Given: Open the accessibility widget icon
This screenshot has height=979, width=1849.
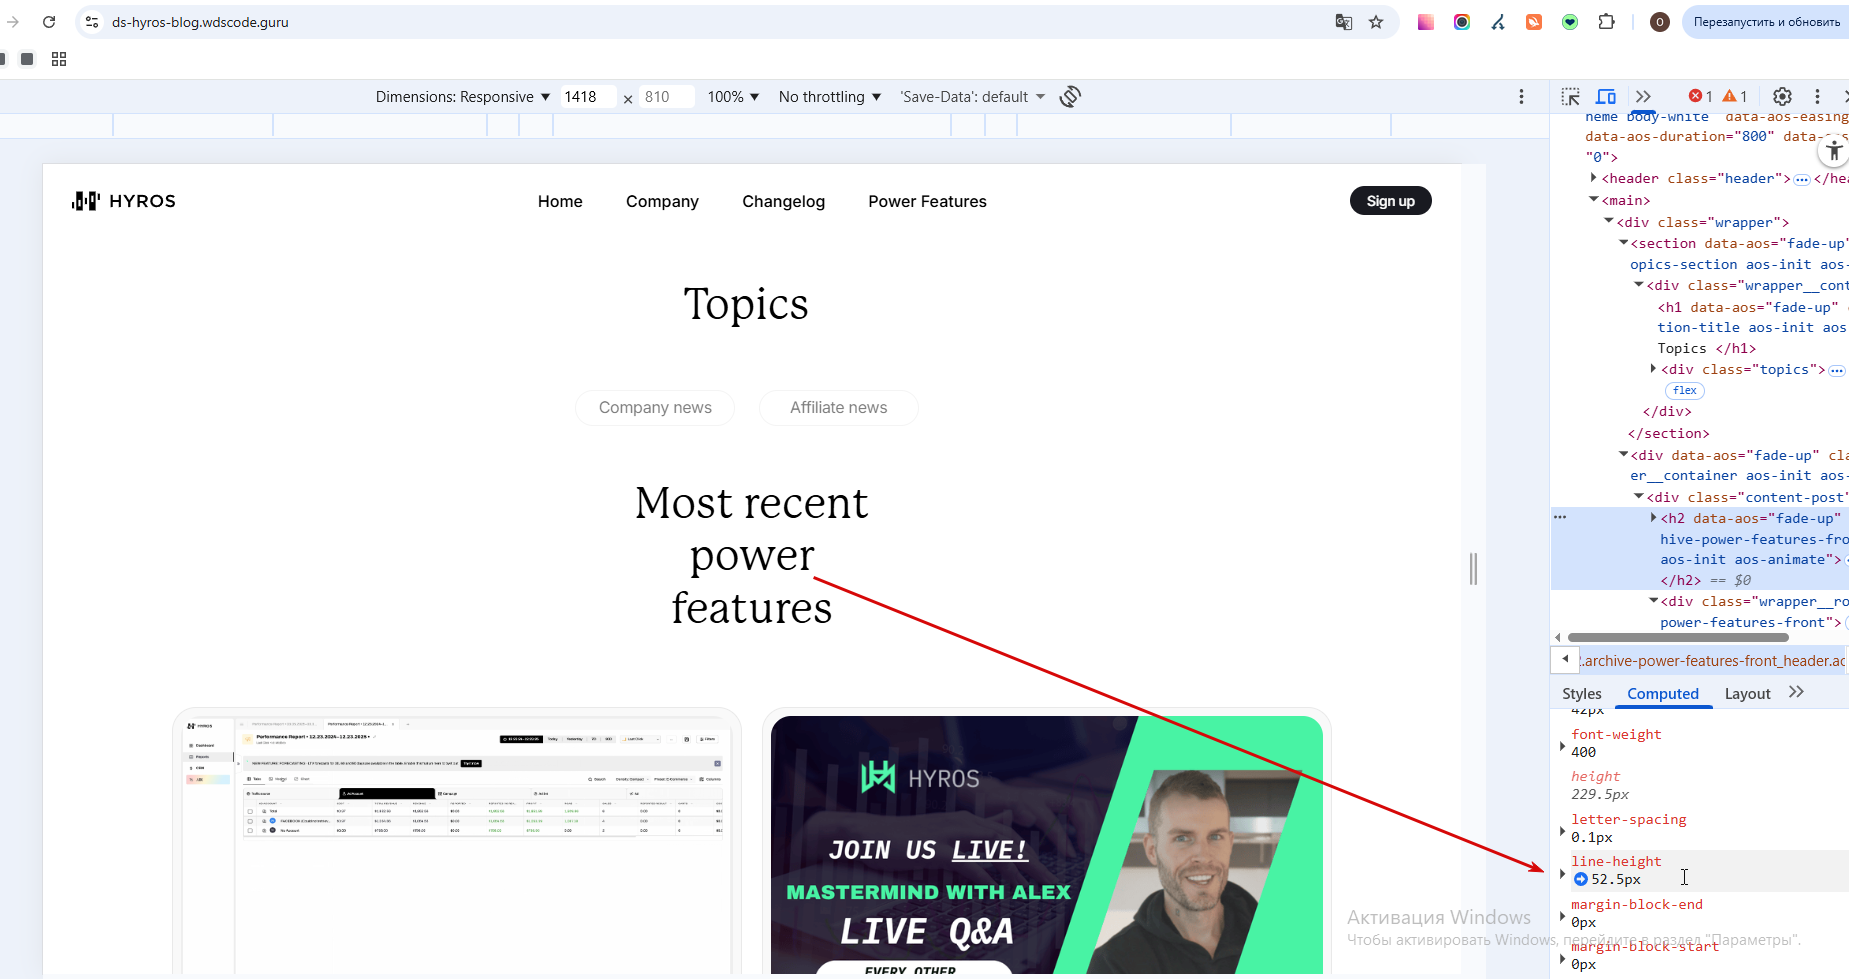Looking at the screenshot, I should tap(1834, 151).
